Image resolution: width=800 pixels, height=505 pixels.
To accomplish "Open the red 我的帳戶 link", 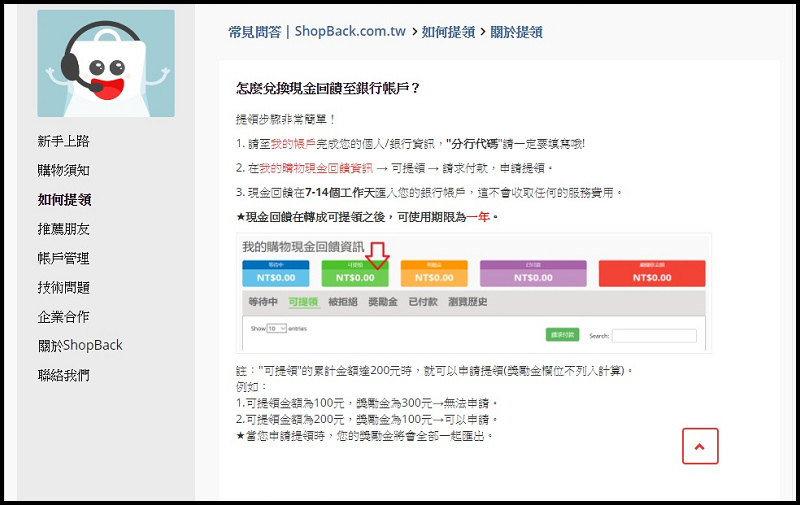I will (x=293, y=144).
